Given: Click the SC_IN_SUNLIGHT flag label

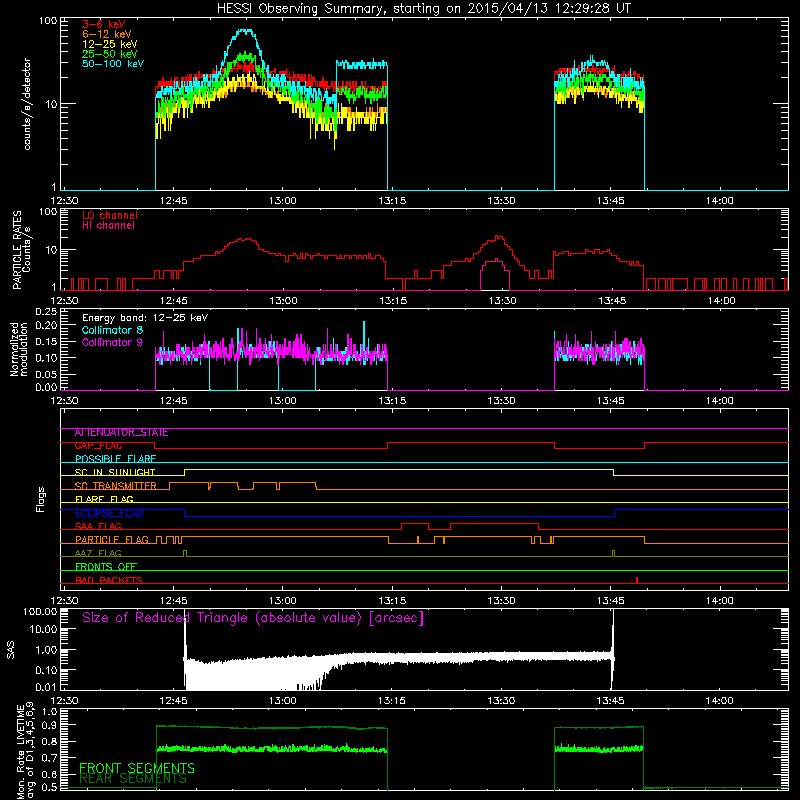Looking at the screenshot, I should [115, 472].
